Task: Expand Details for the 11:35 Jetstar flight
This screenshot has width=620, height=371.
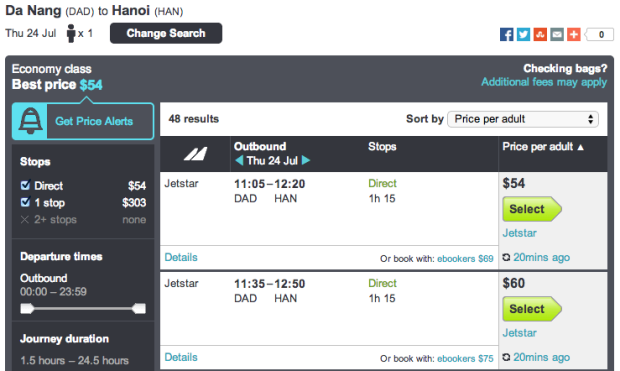Action: 181,358
